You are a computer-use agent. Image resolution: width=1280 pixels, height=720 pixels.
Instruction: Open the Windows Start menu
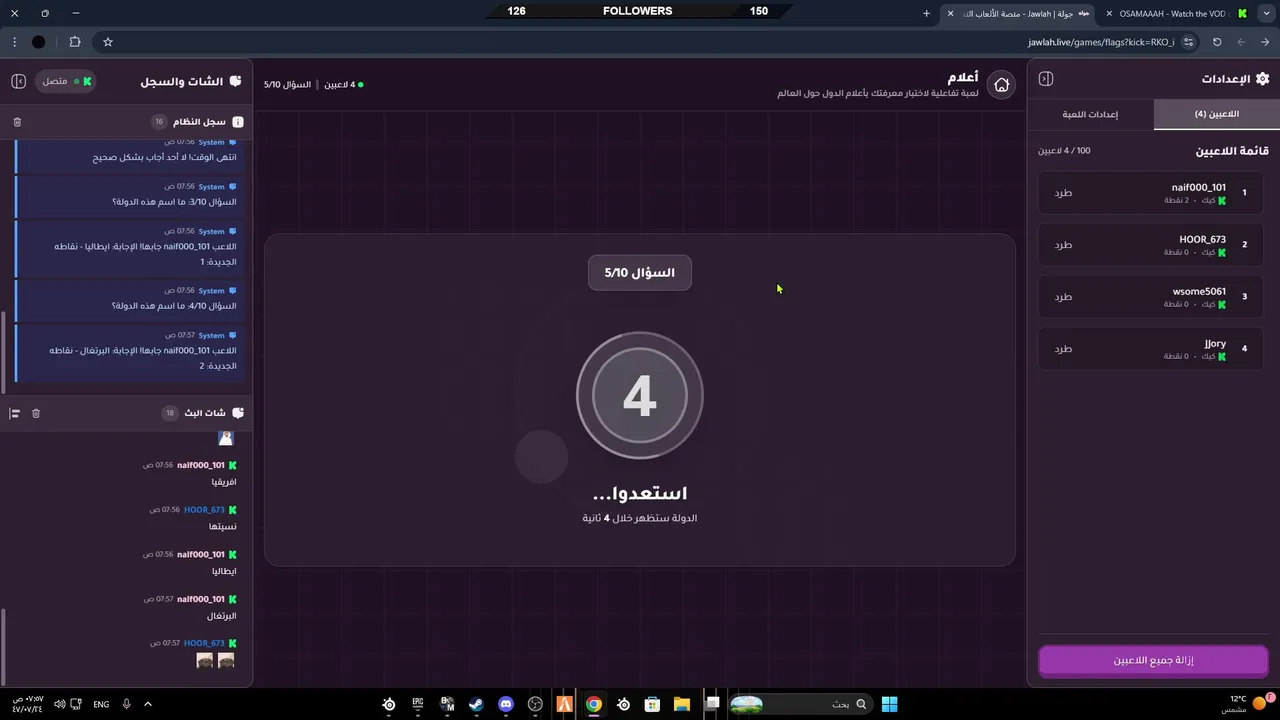pyautogui.click(x=889, y=704)
